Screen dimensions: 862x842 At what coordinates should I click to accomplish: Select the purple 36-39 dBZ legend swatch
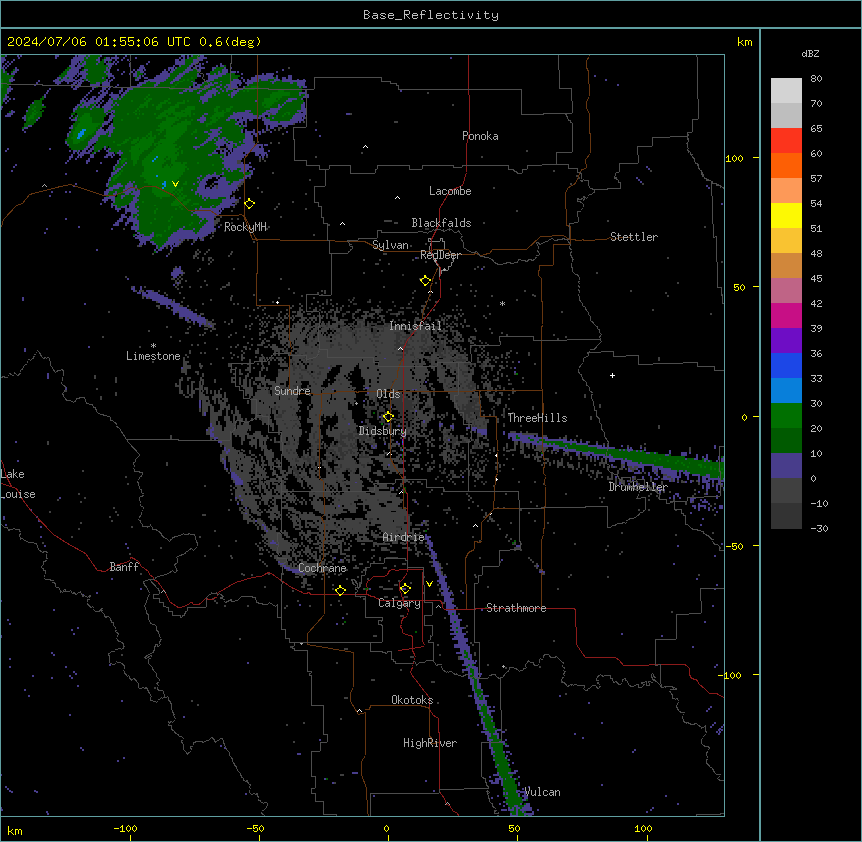[786, 341]
